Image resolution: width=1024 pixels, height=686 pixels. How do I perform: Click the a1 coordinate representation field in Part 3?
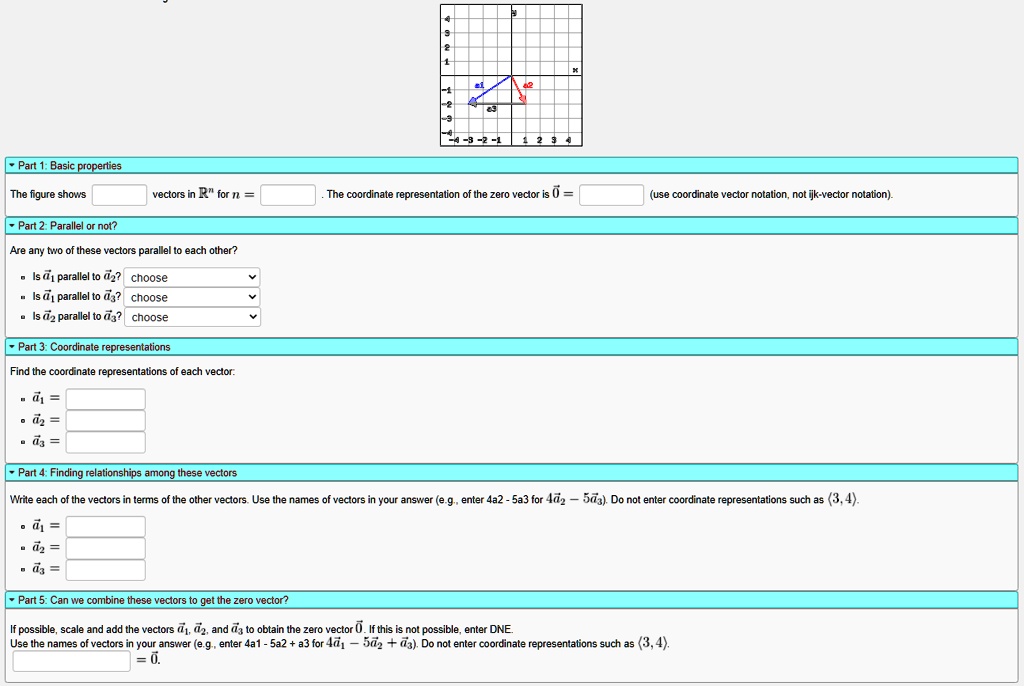(105, 399)
